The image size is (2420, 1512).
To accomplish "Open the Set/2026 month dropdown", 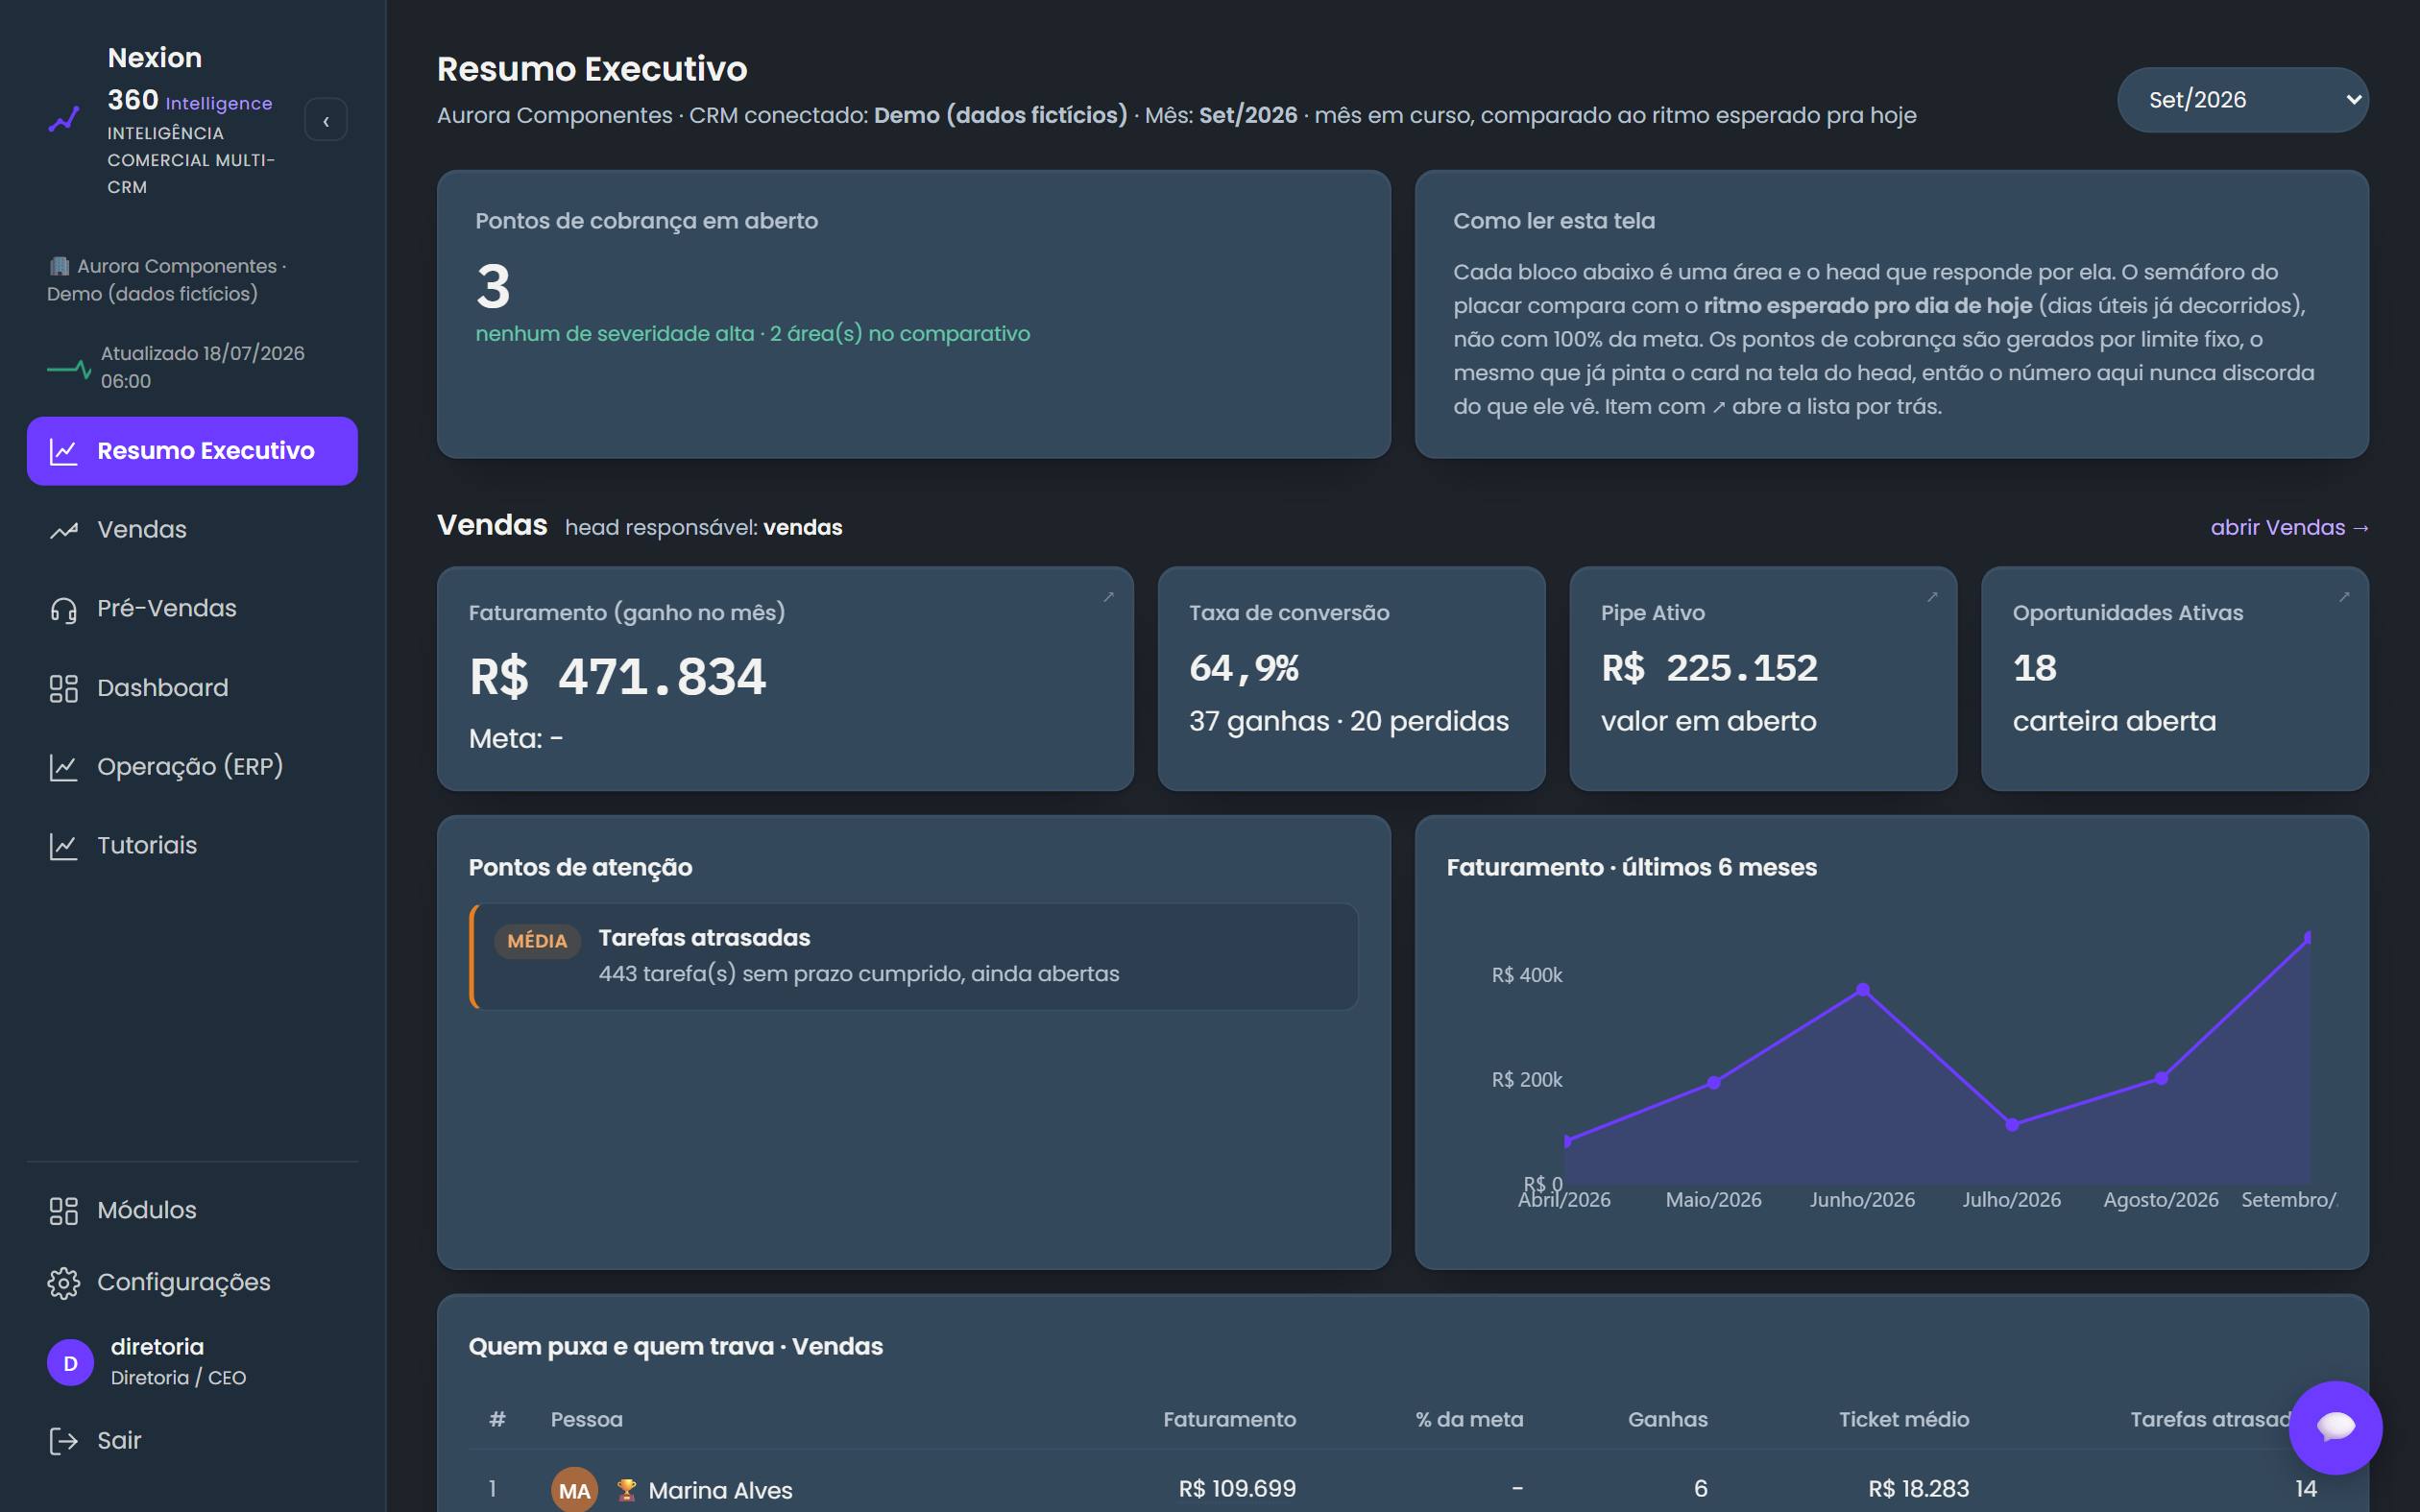I will (2242, 100).
